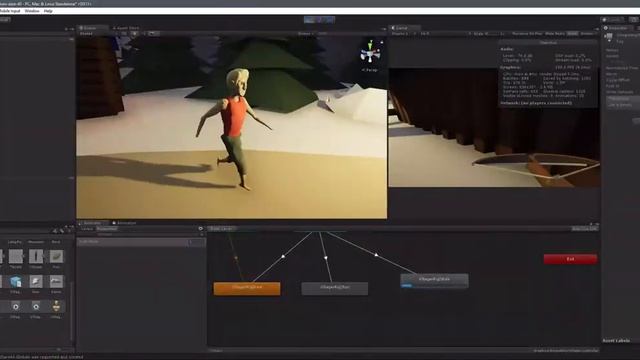The width and height of the screenshot is (640, 360).
Task: Select the Layers tab in the Animator
Action: (87, 229)
